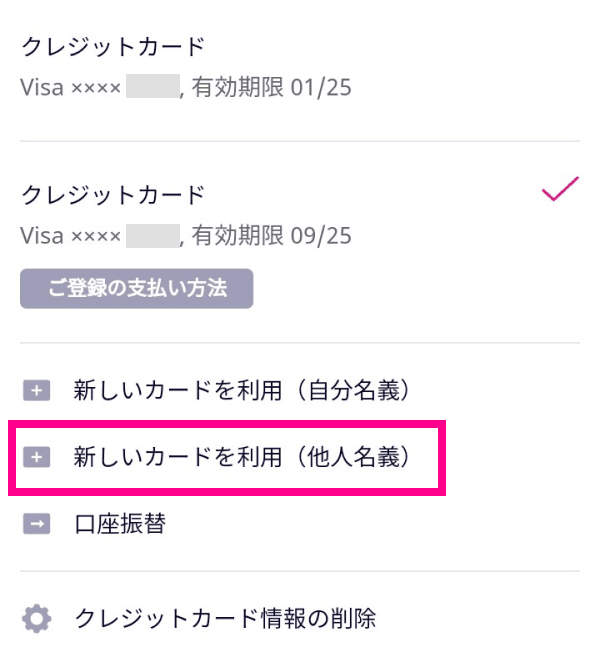Select the クレジットカード heading above 有効期限 09/25
The image size is (600, 672).
(113, 194)
